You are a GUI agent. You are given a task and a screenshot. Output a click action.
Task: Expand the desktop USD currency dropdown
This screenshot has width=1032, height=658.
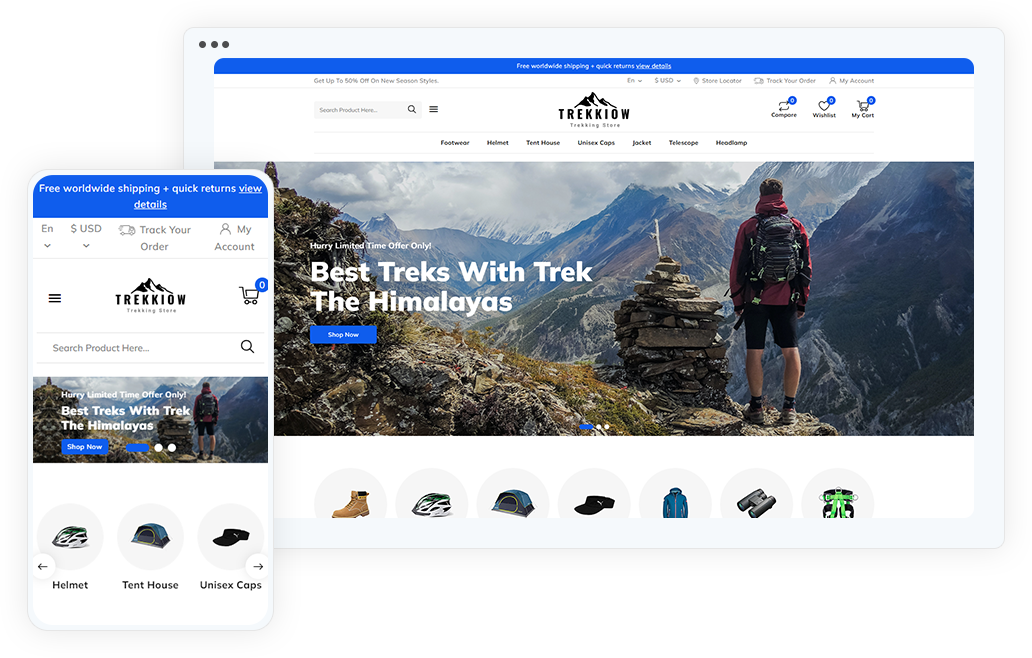[x=667, y=81]
